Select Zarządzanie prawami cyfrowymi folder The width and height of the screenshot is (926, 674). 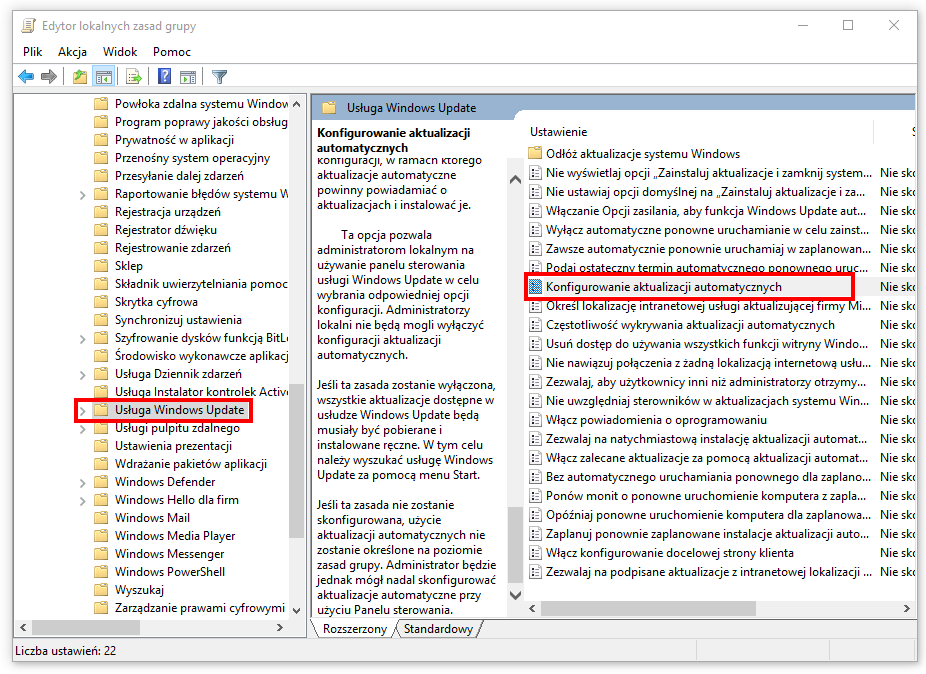(x=200, y=608)
